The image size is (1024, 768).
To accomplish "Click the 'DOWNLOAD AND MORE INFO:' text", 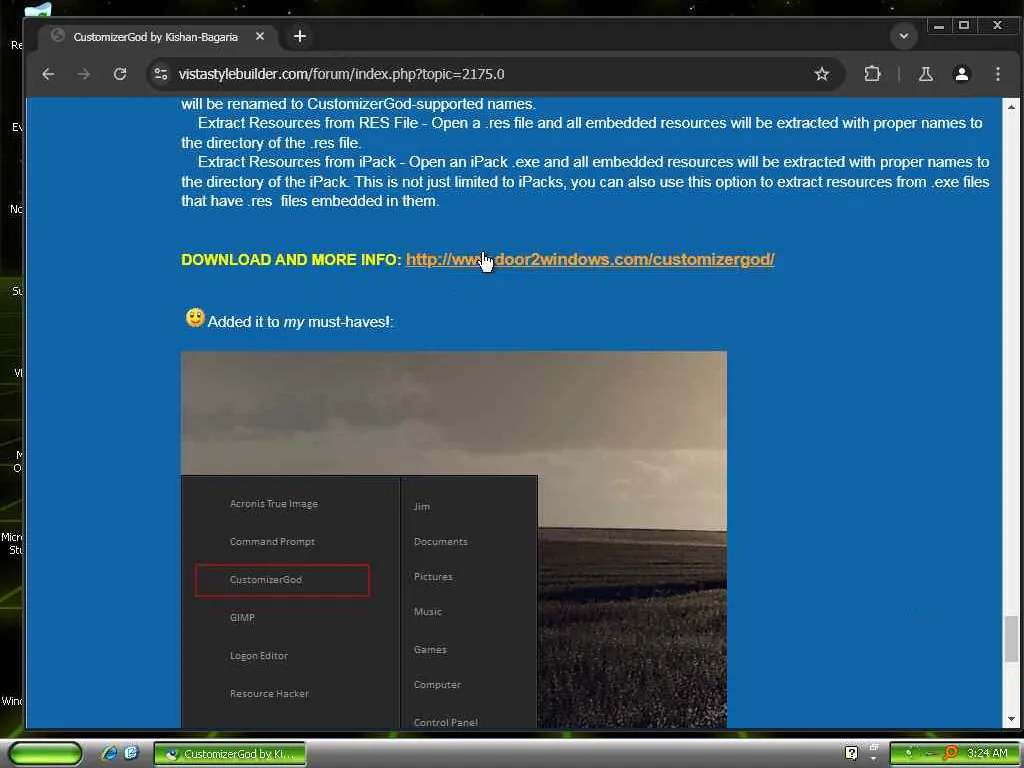I will 291,260.
